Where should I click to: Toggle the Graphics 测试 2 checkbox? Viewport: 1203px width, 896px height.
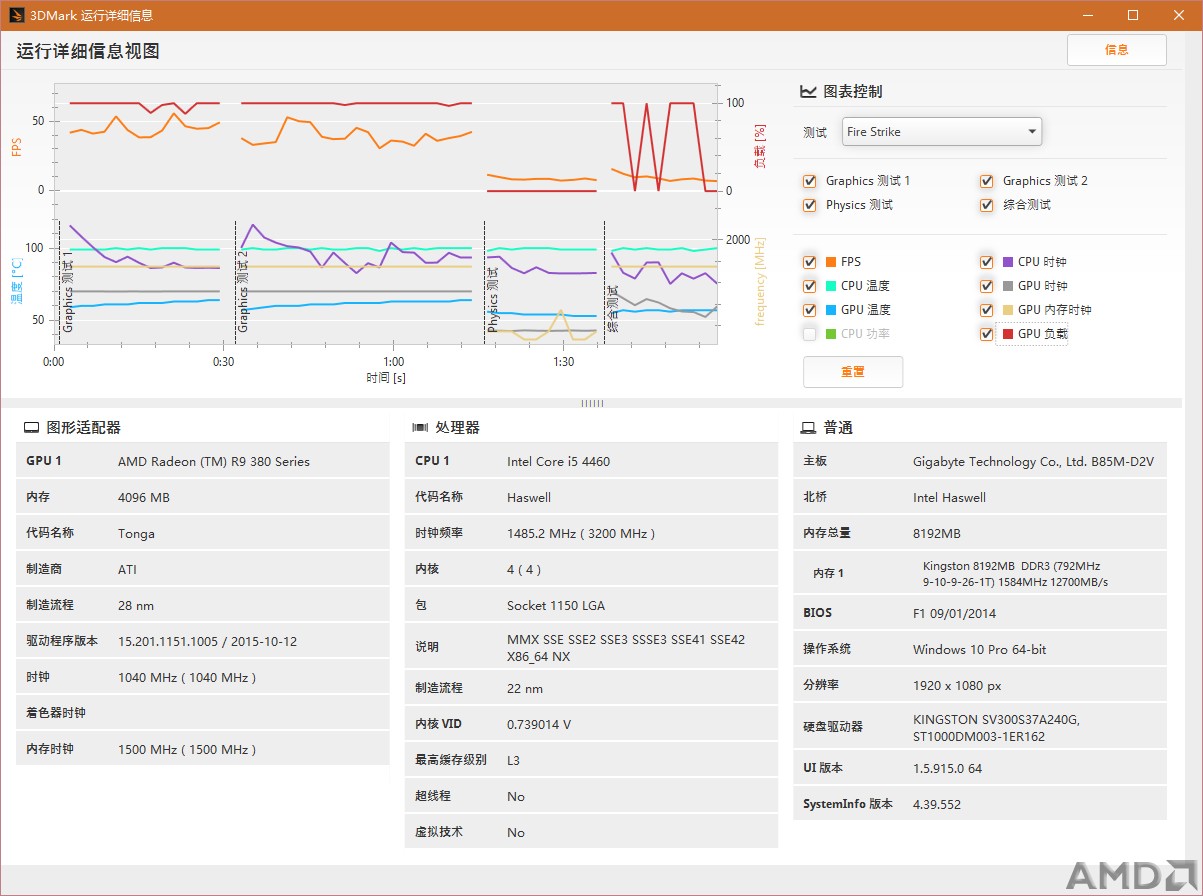tap(986, 181)
